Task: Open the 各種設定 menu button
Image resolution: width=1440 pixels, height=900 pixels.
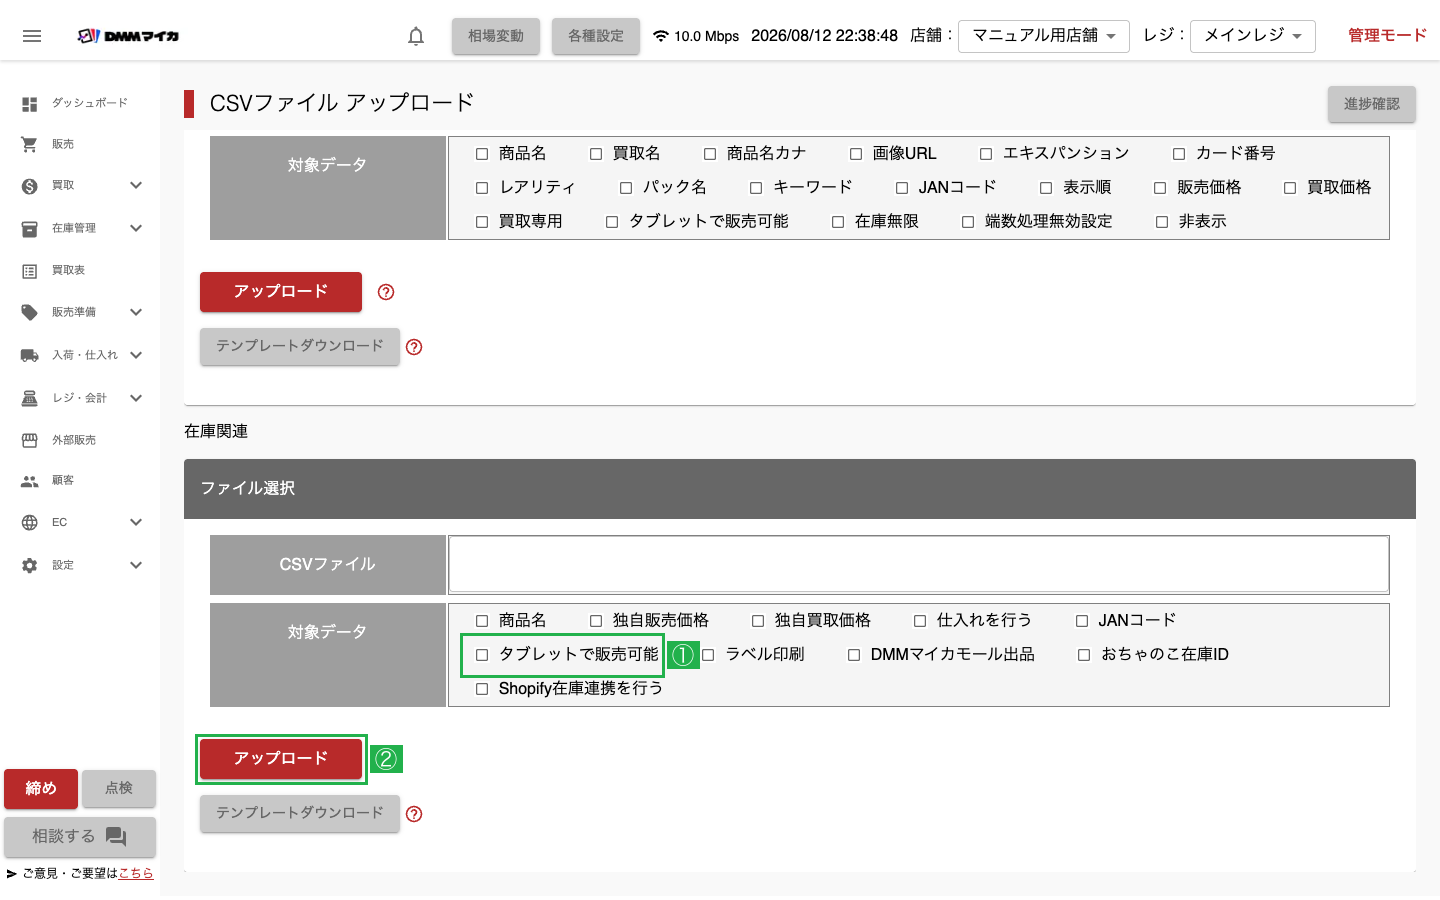Action: click(x=596, y=36)
